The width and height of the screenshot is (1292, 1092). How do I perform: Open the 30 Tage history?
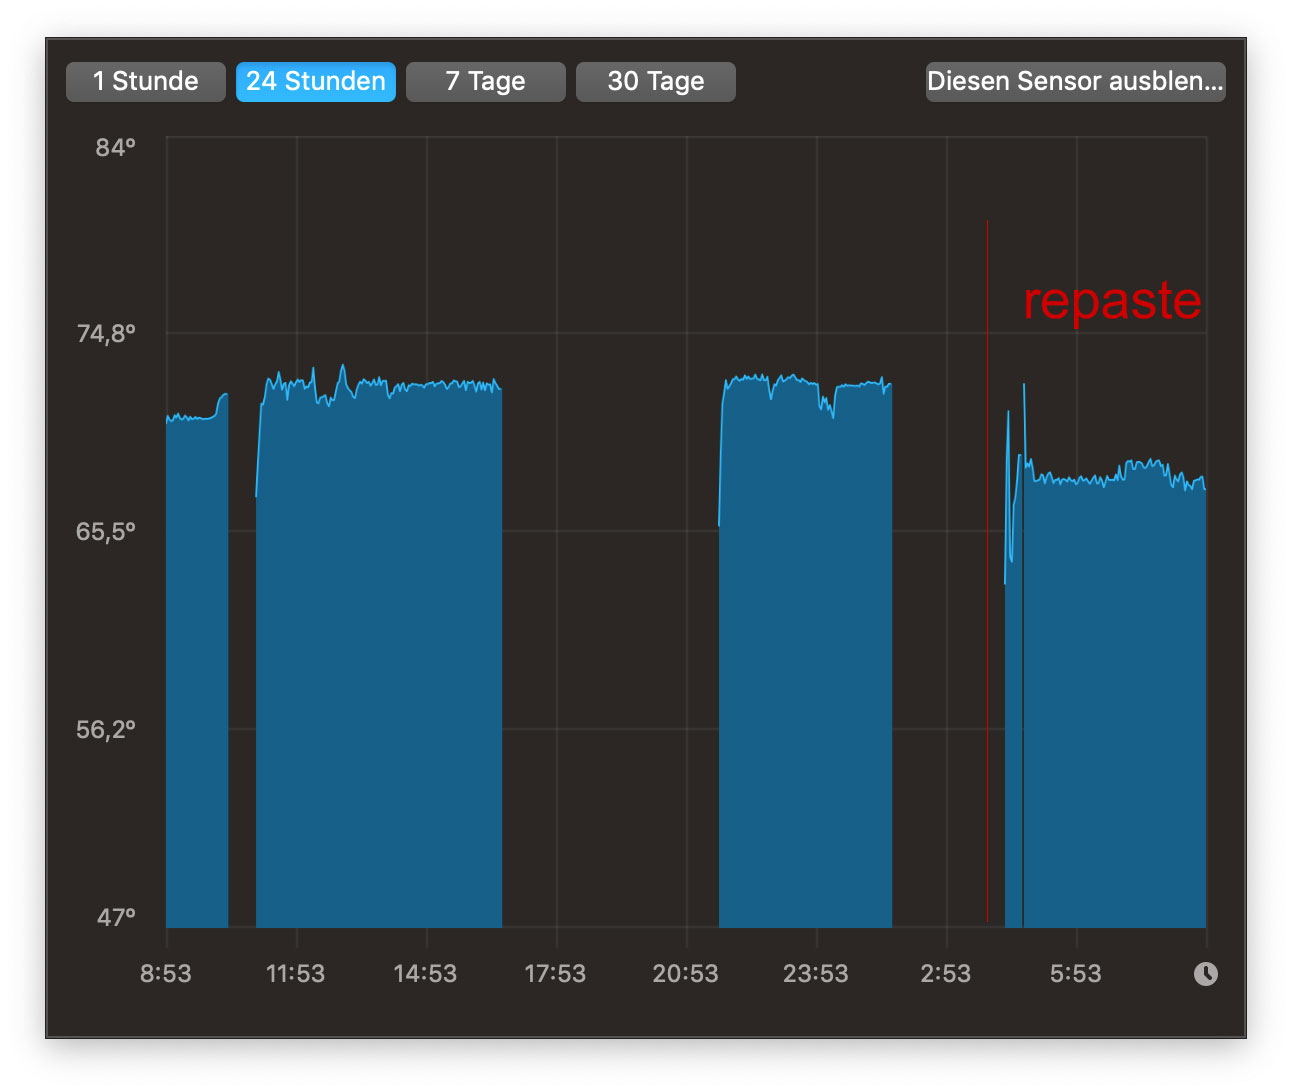point(656,82)
